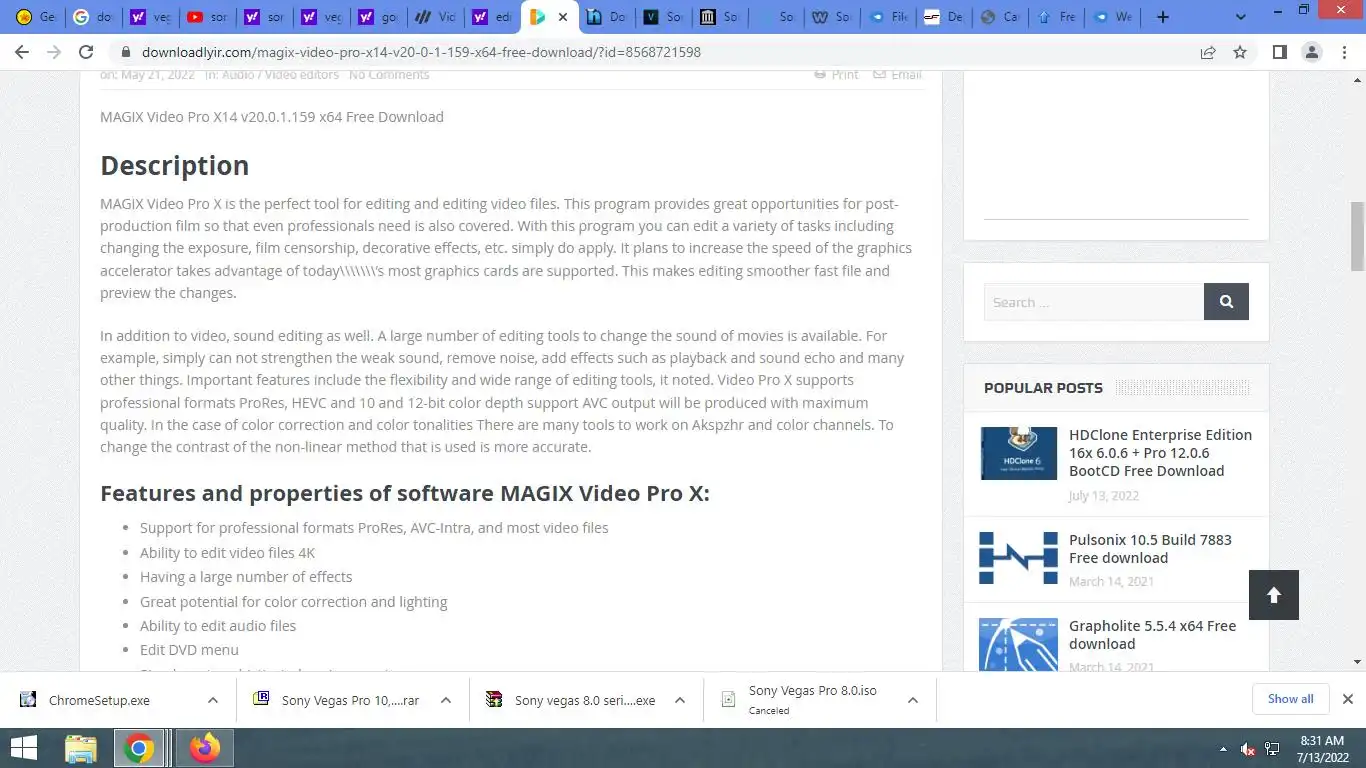Go back to the previous page
This screenshot has height=768, width=1366.
coord(22,52)
